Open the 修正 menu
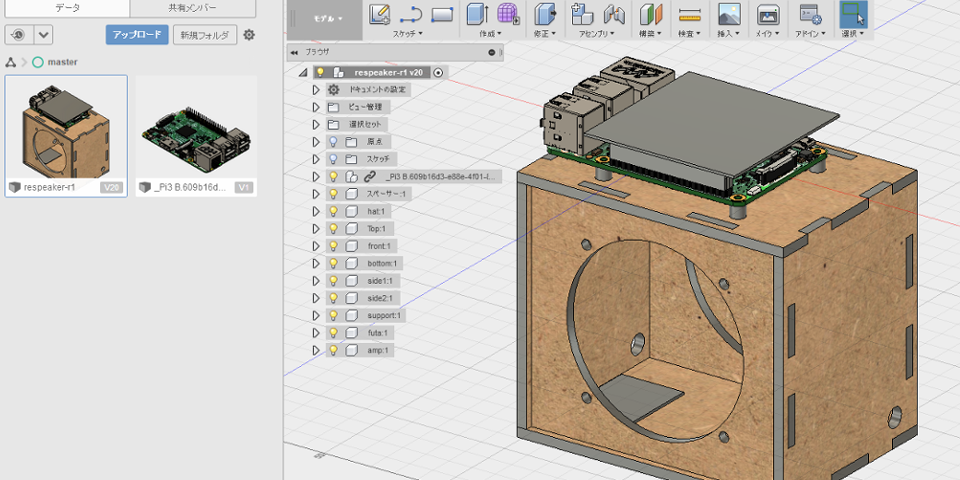 click(545, 34)
